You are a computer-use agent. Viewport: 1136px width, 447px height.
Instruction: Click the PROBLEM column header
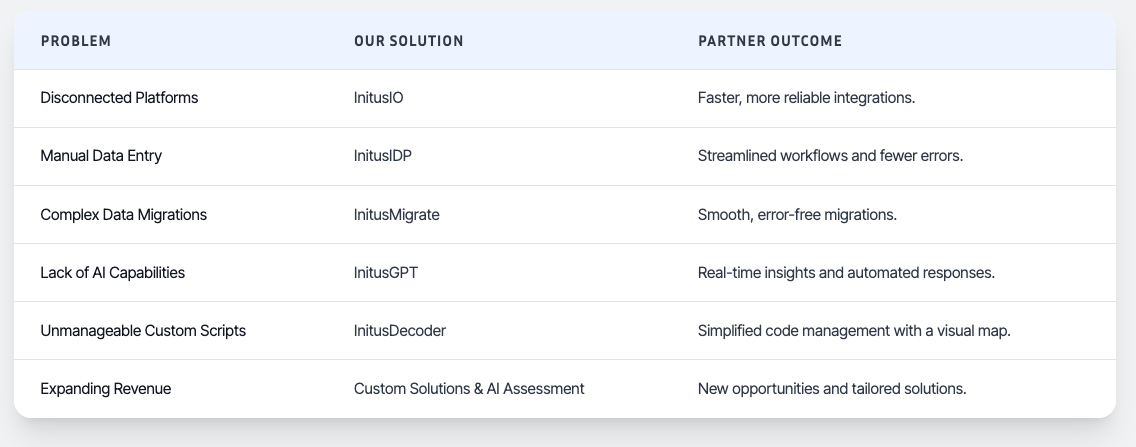point(76,41)
